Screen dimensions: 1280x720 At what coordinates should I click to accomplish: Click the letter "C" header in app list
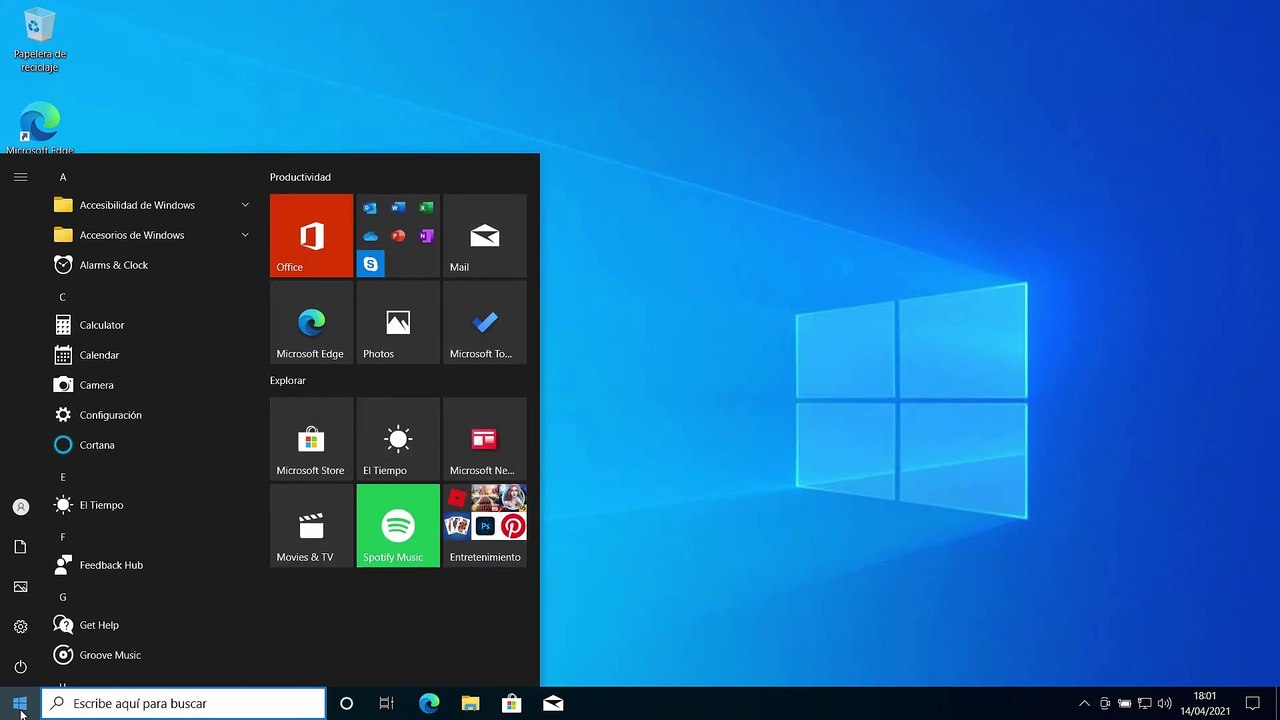click(x=62, y=297)
